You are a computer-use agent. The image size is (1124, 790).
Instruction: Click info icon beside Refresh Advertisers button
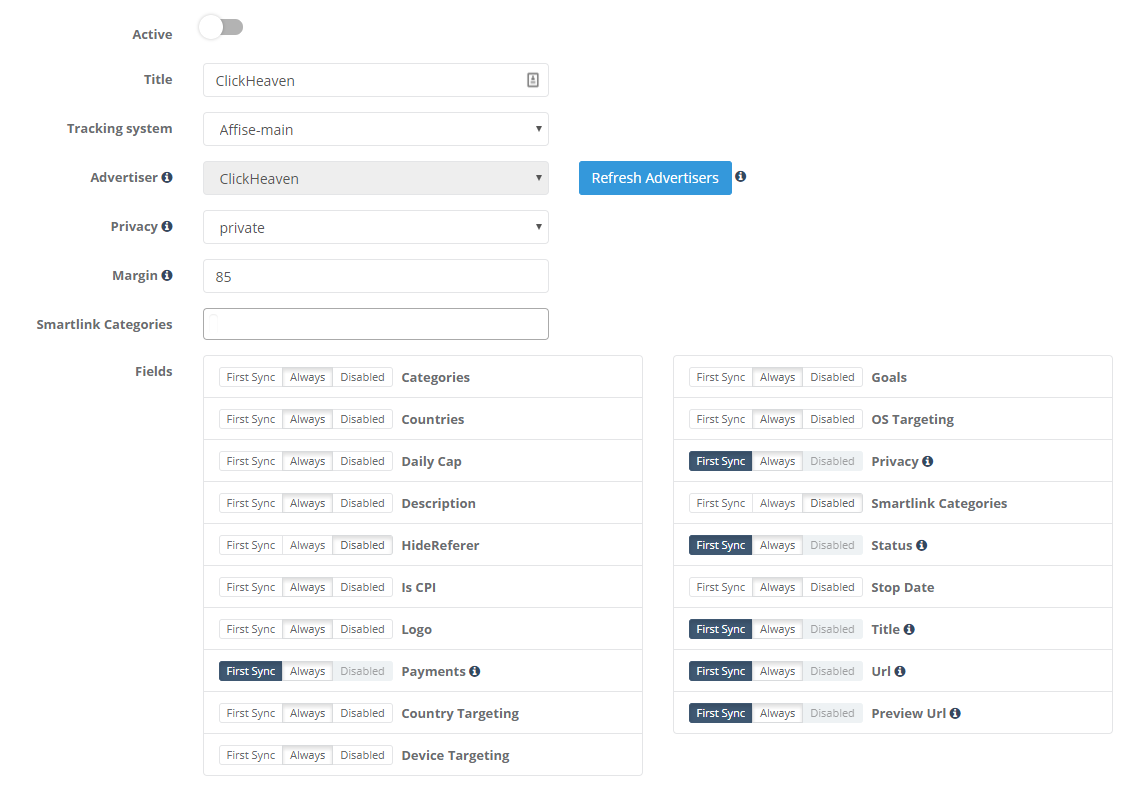[x=741, y=177]
